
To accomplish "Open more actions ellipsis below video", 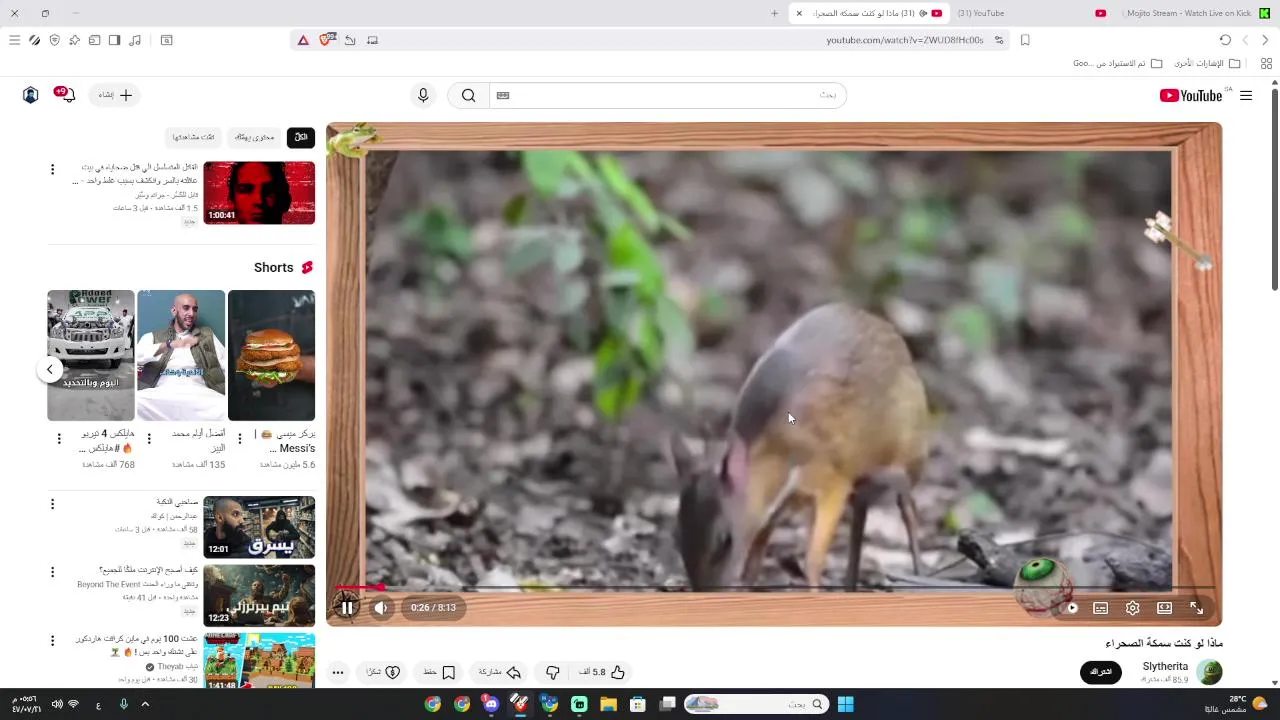I will tap(338, 672).
